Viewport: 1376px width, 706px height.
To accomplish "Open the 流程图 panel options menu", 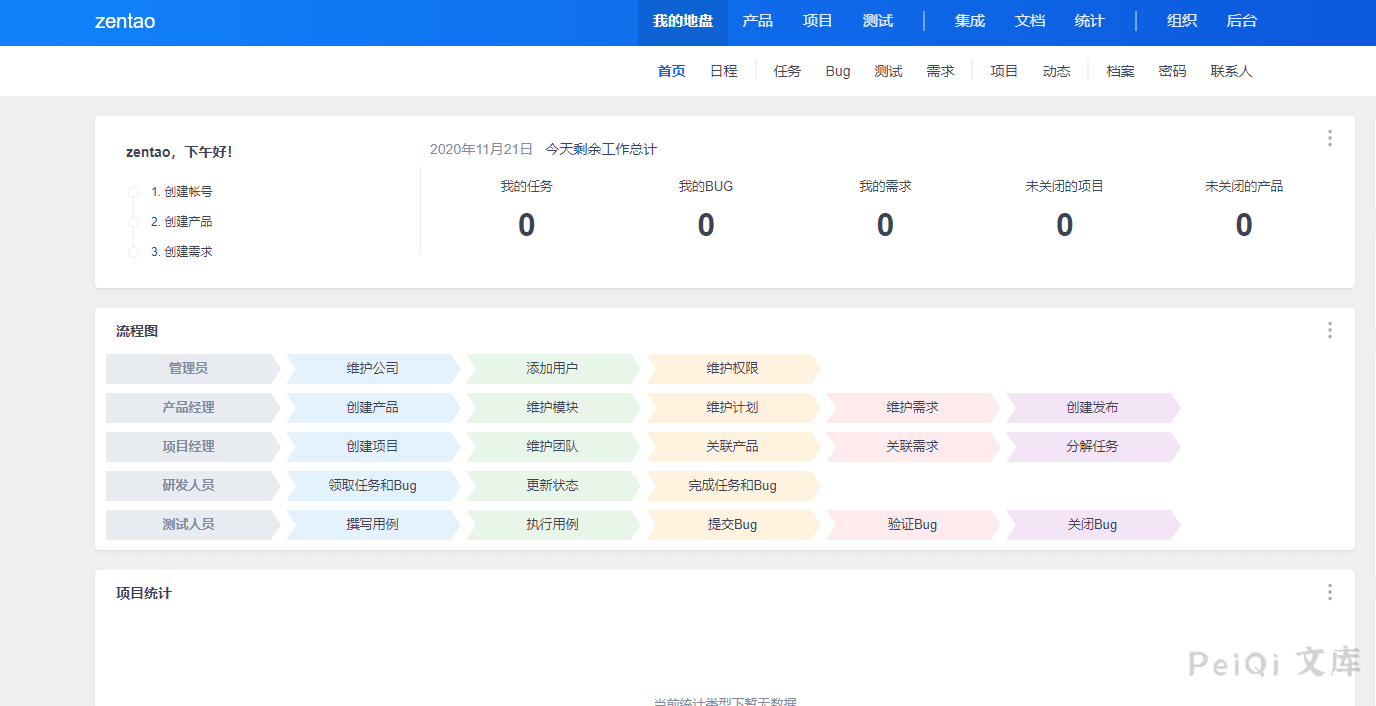I will [1330, 329].
